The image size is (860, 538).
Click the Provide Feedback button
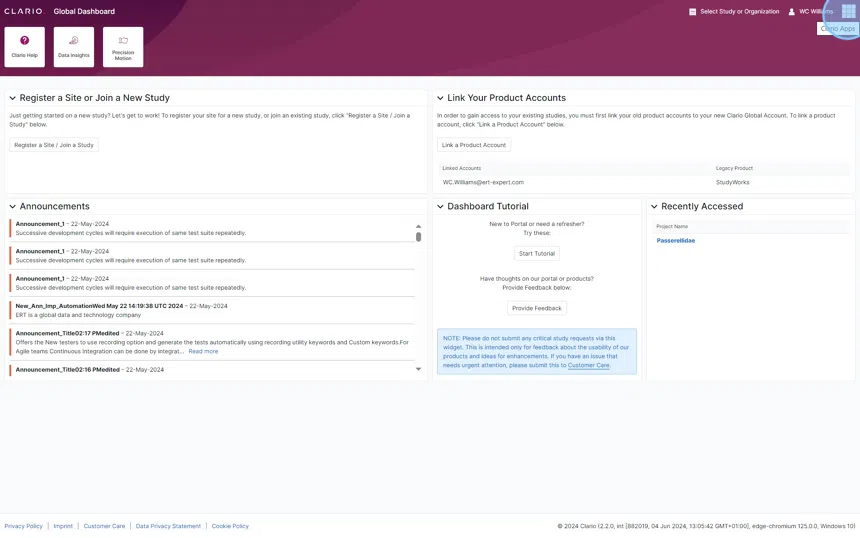[537, 308]
